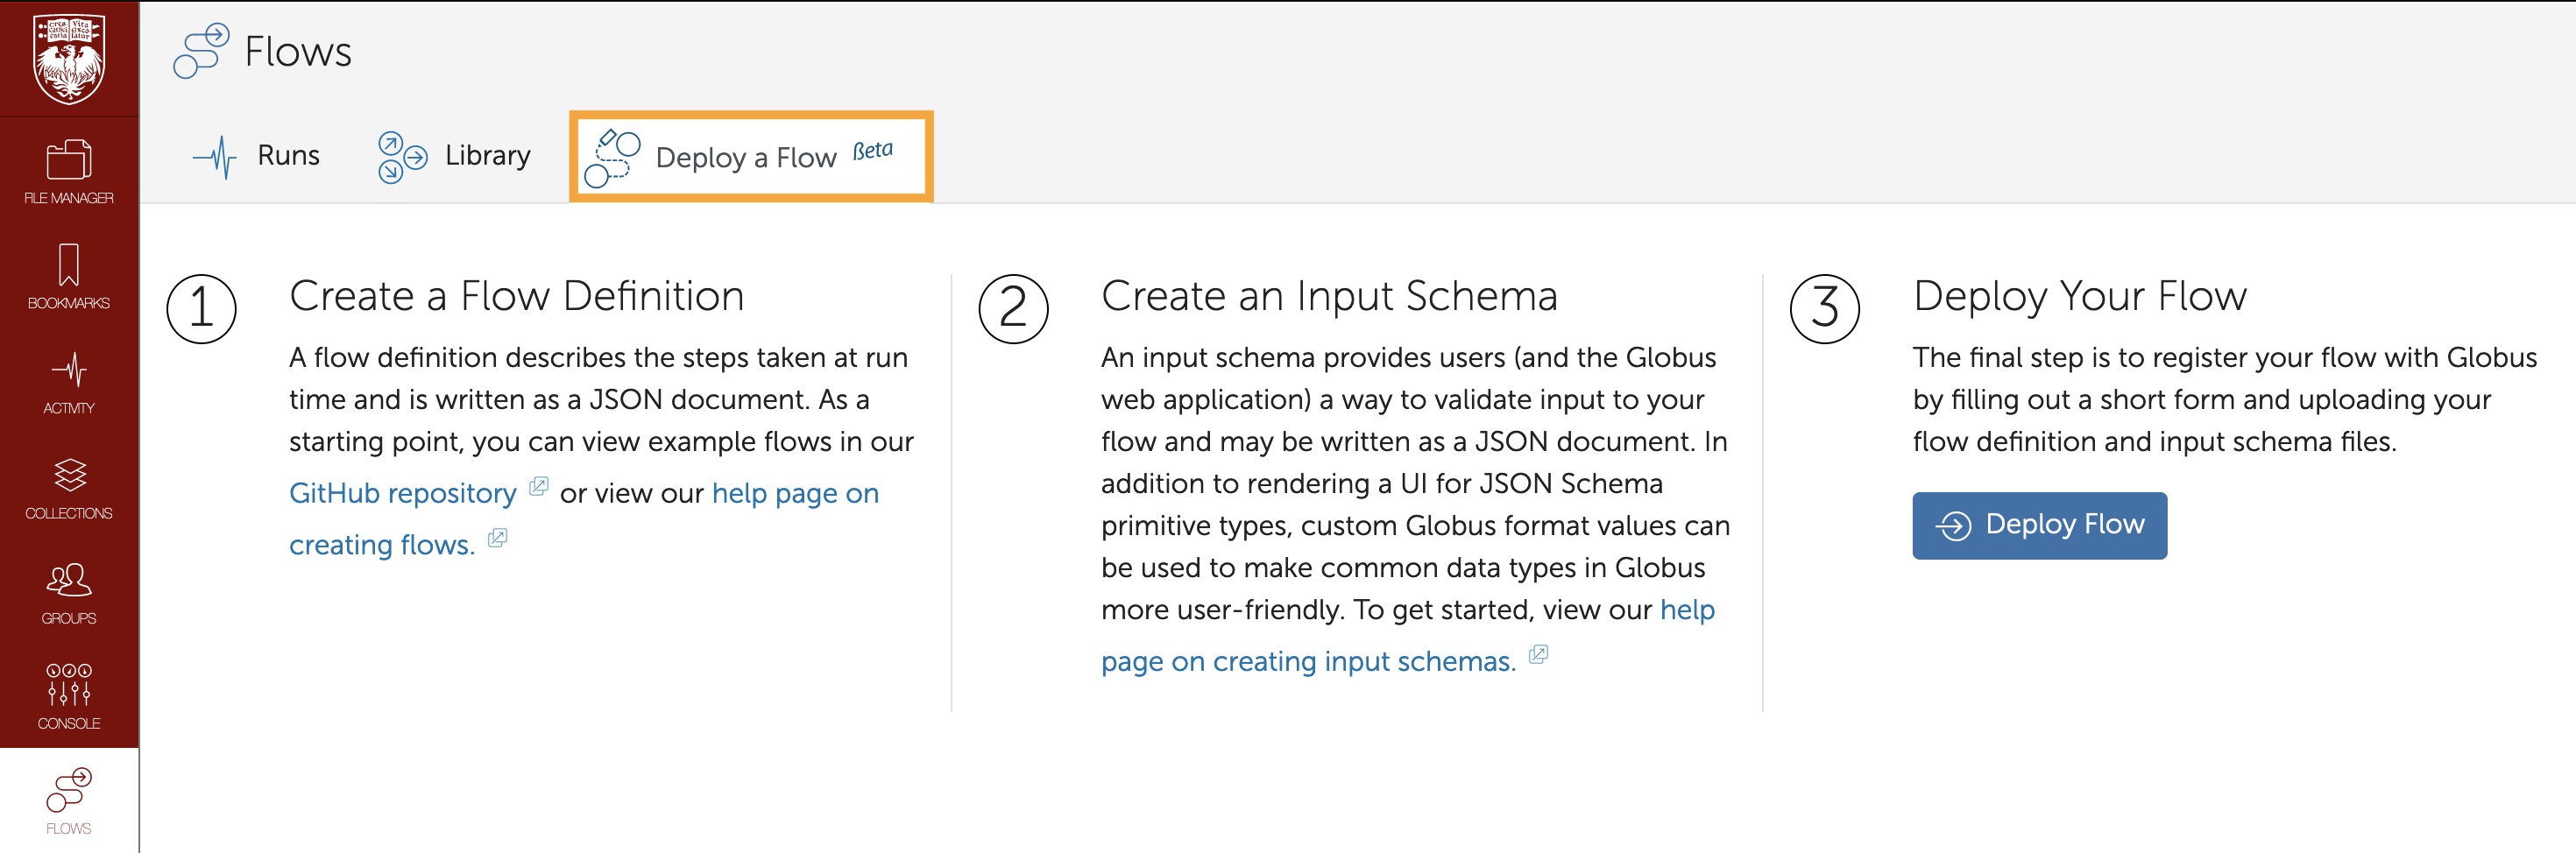The image size is (2576, 853).
Task: Select the Flows sidebar icon
Action: (69, 801)
